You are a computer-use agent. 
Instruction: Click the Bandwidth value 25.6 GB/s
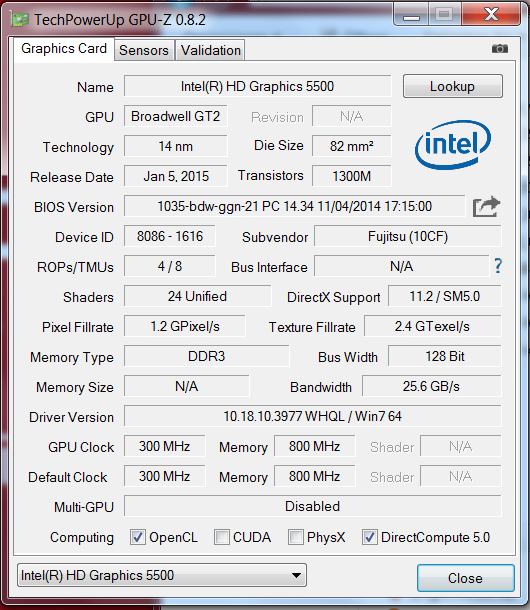(432, 386)
